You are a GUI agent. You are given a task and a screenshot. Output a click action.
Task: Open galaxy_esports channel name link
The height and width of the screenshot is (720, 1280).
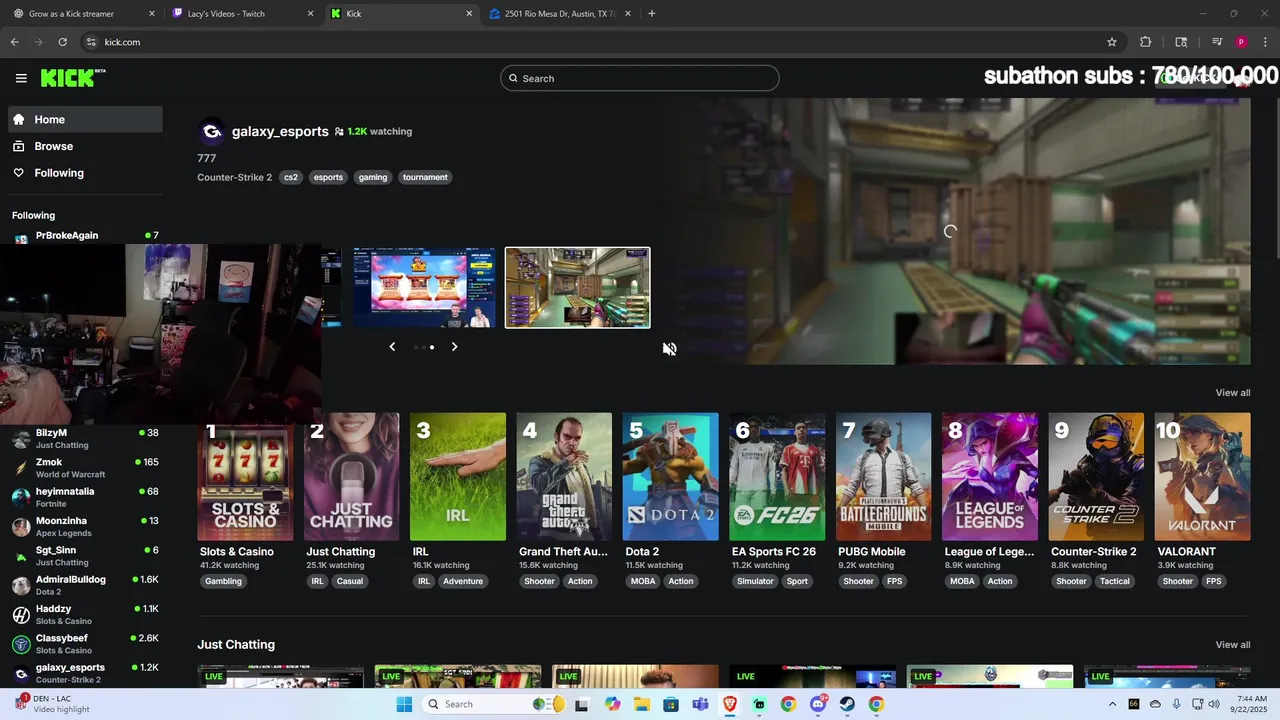click(x=280, y=131)
